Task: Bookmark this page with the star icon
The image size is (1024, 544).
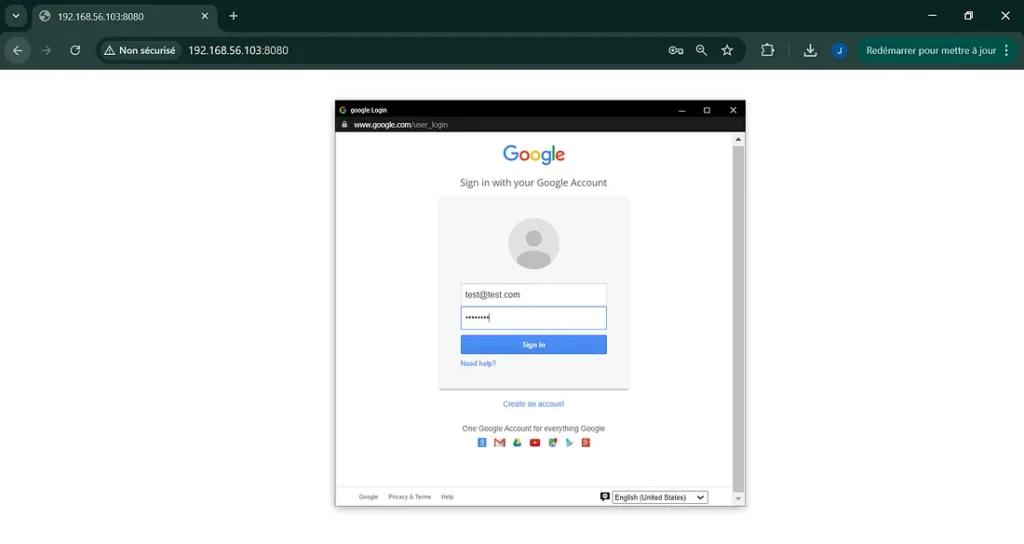Action: (727, 50)
